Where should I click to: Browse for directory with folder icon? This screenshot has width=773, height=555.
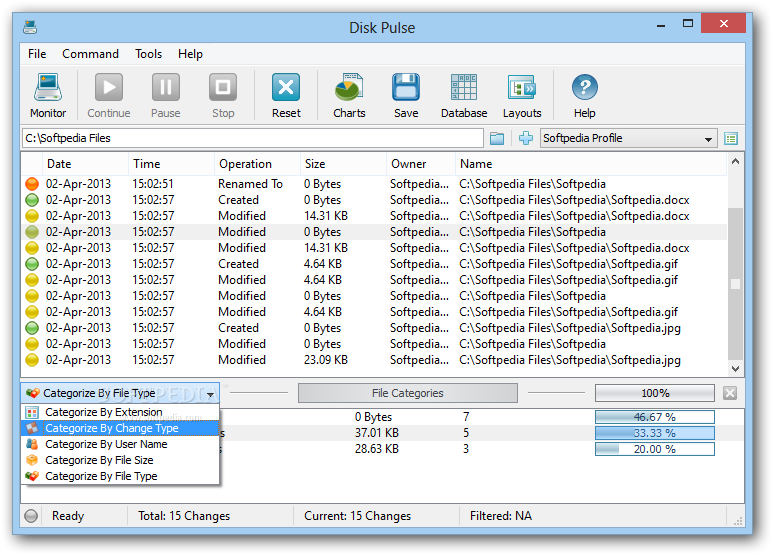click(497, 139)
